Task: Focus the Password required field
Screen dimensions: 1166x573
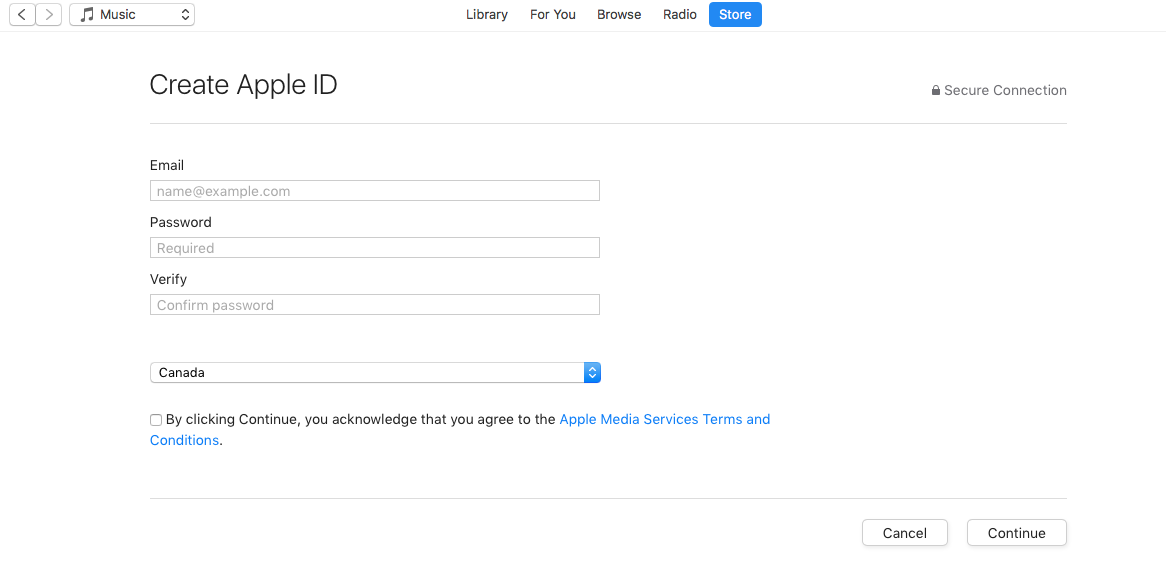Action: (375, 247)
